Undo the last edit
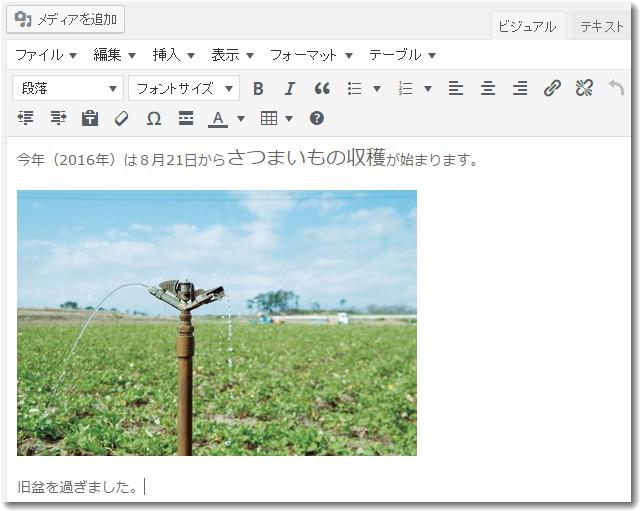 click(616, 88)
